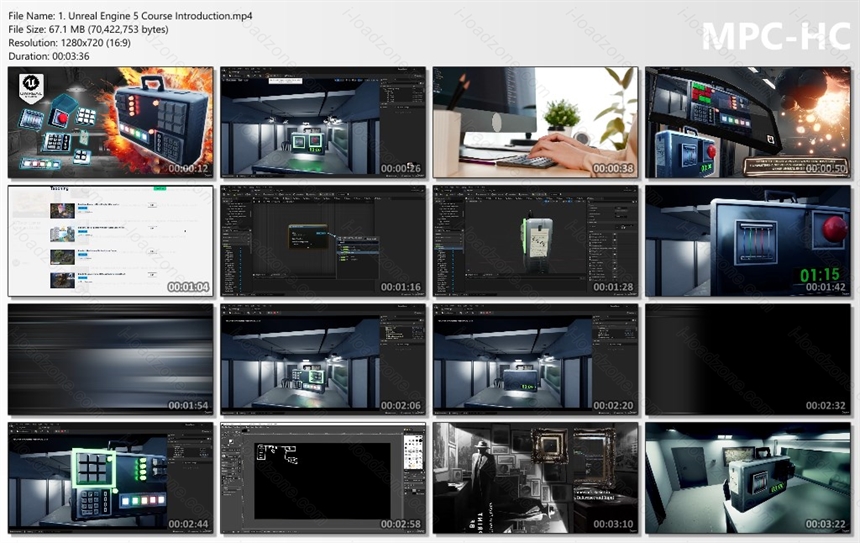Click the File Name text line

pos(130,16)
